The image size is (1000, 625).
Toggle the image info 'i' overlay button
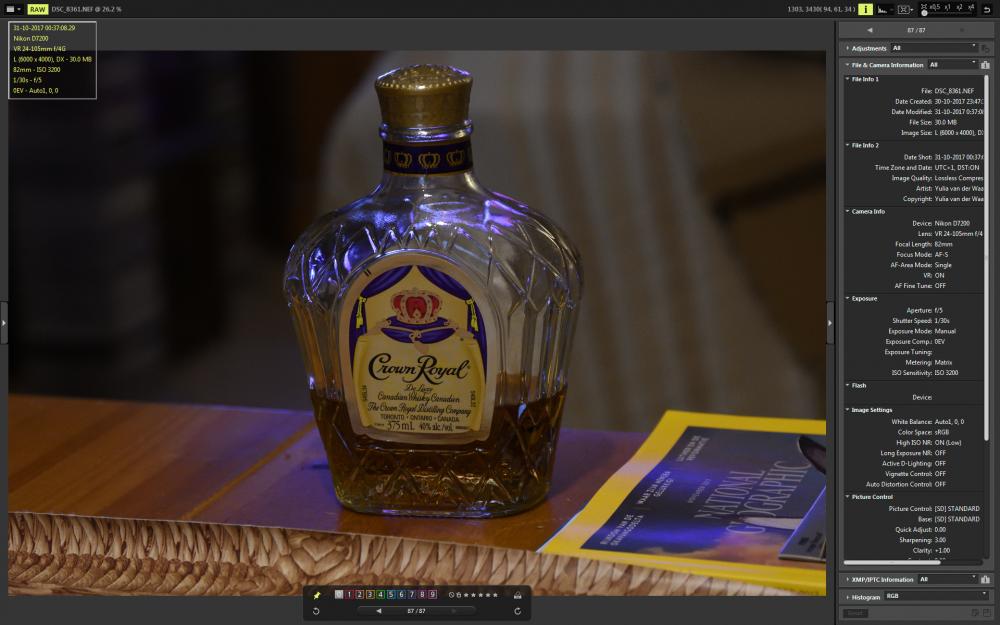865,10
